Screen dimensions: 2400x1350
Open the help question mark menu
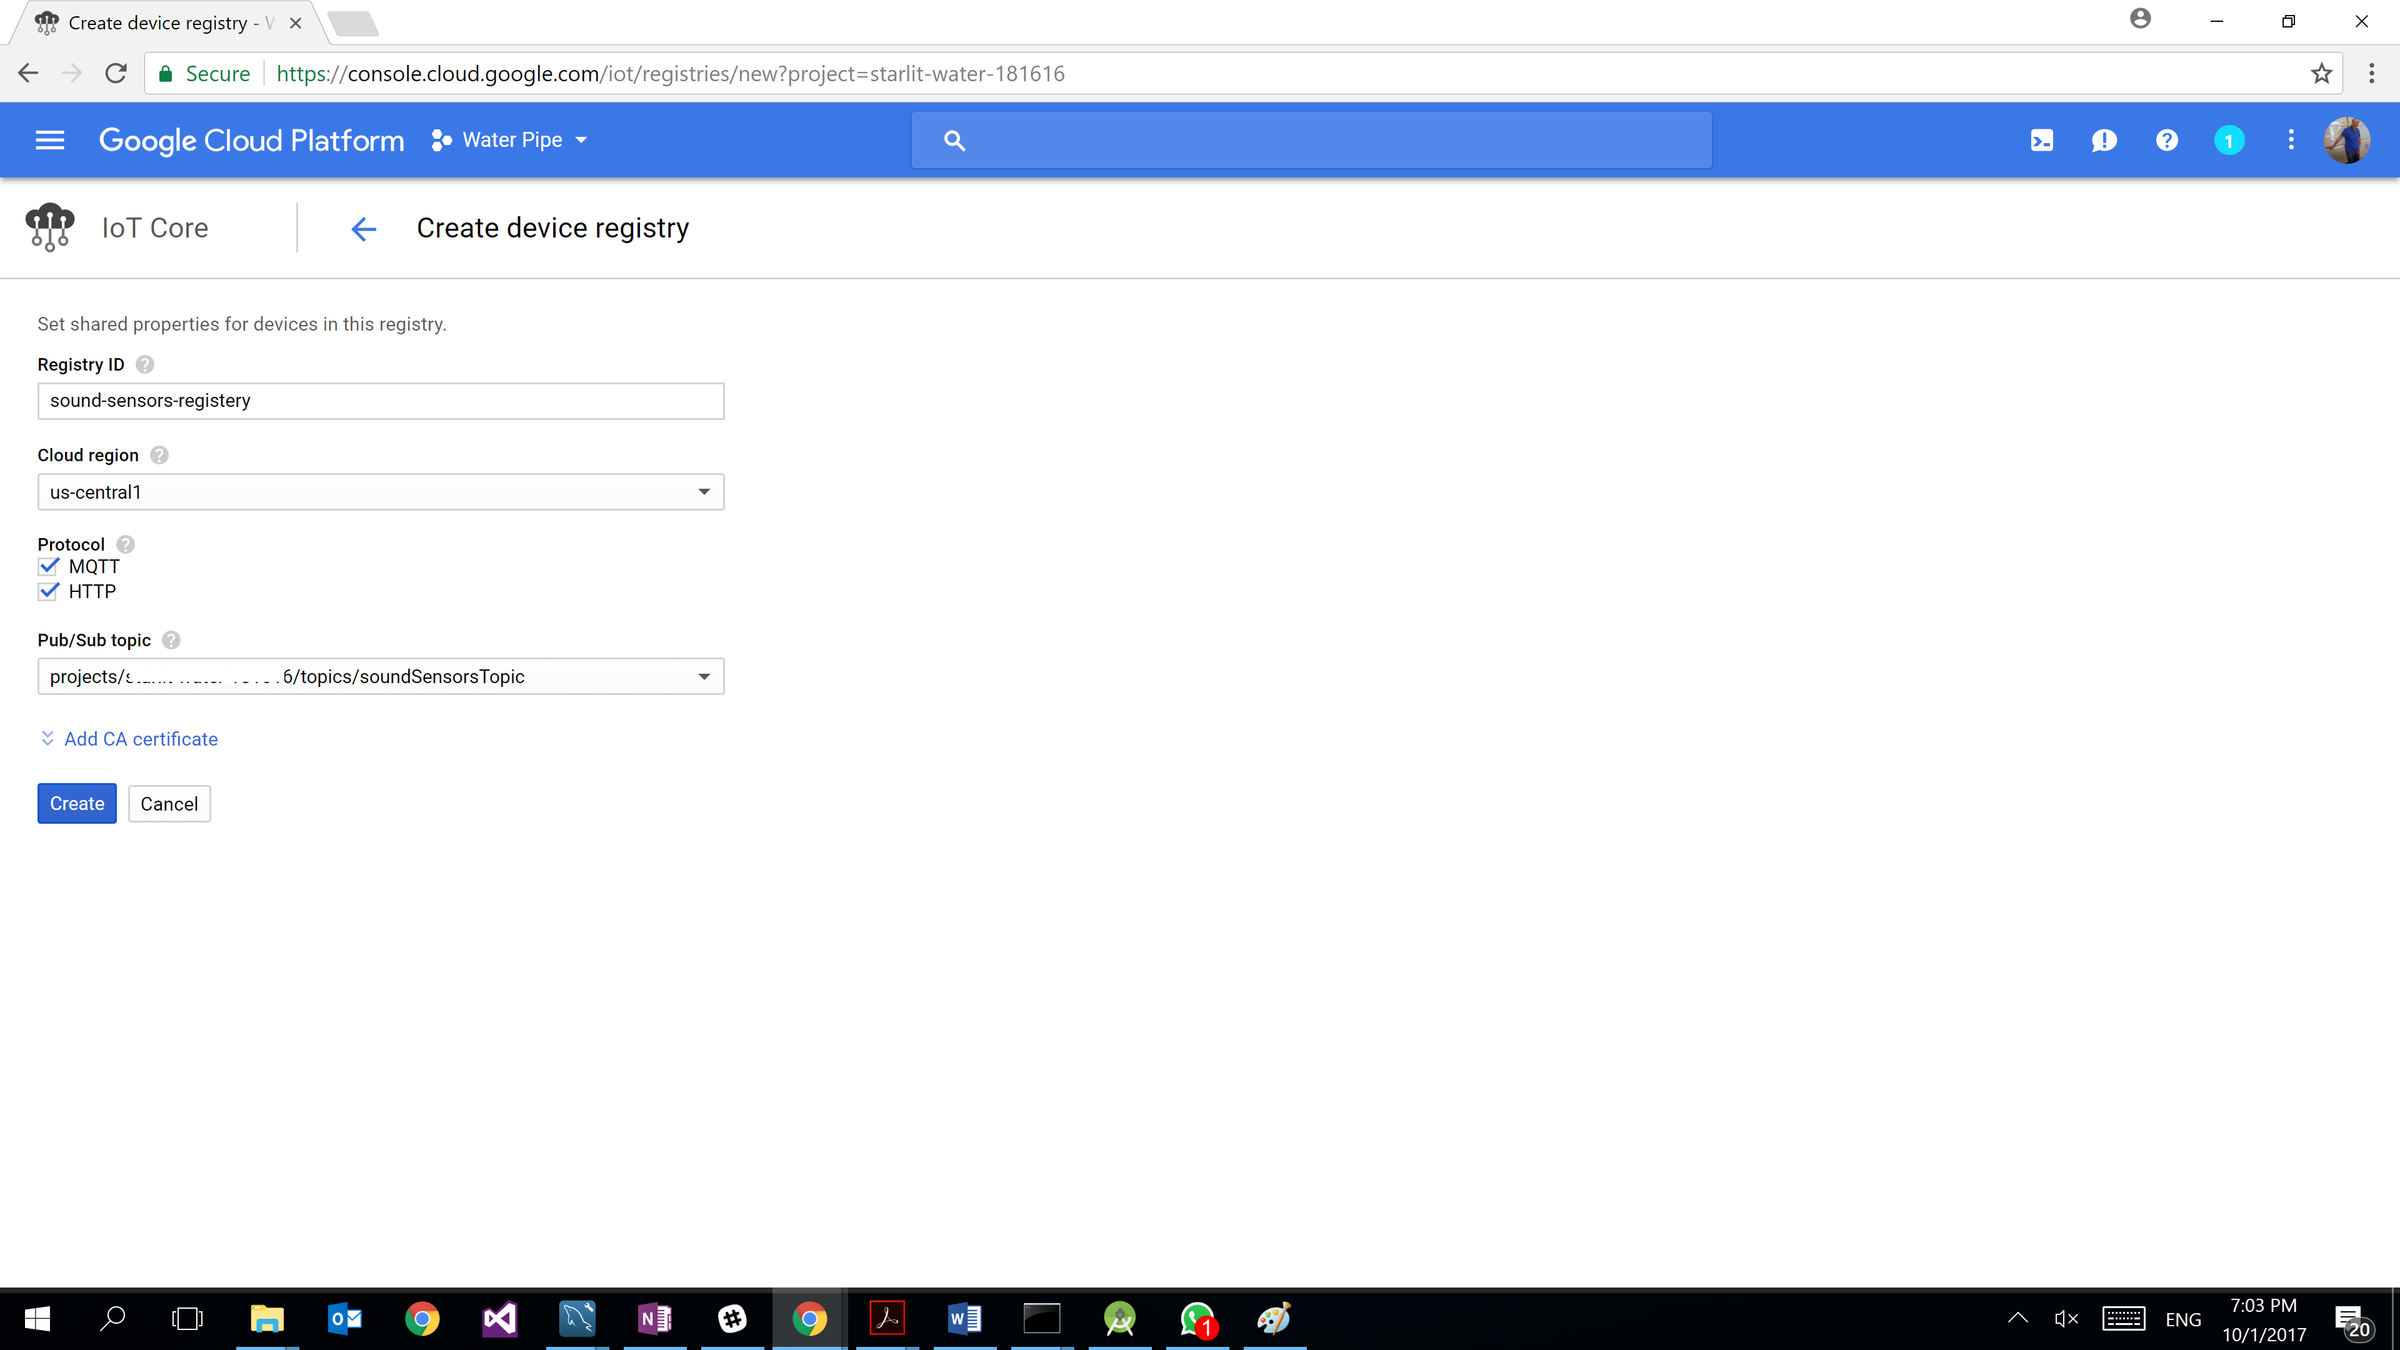pyautogui.click(x=2166, y=141)
